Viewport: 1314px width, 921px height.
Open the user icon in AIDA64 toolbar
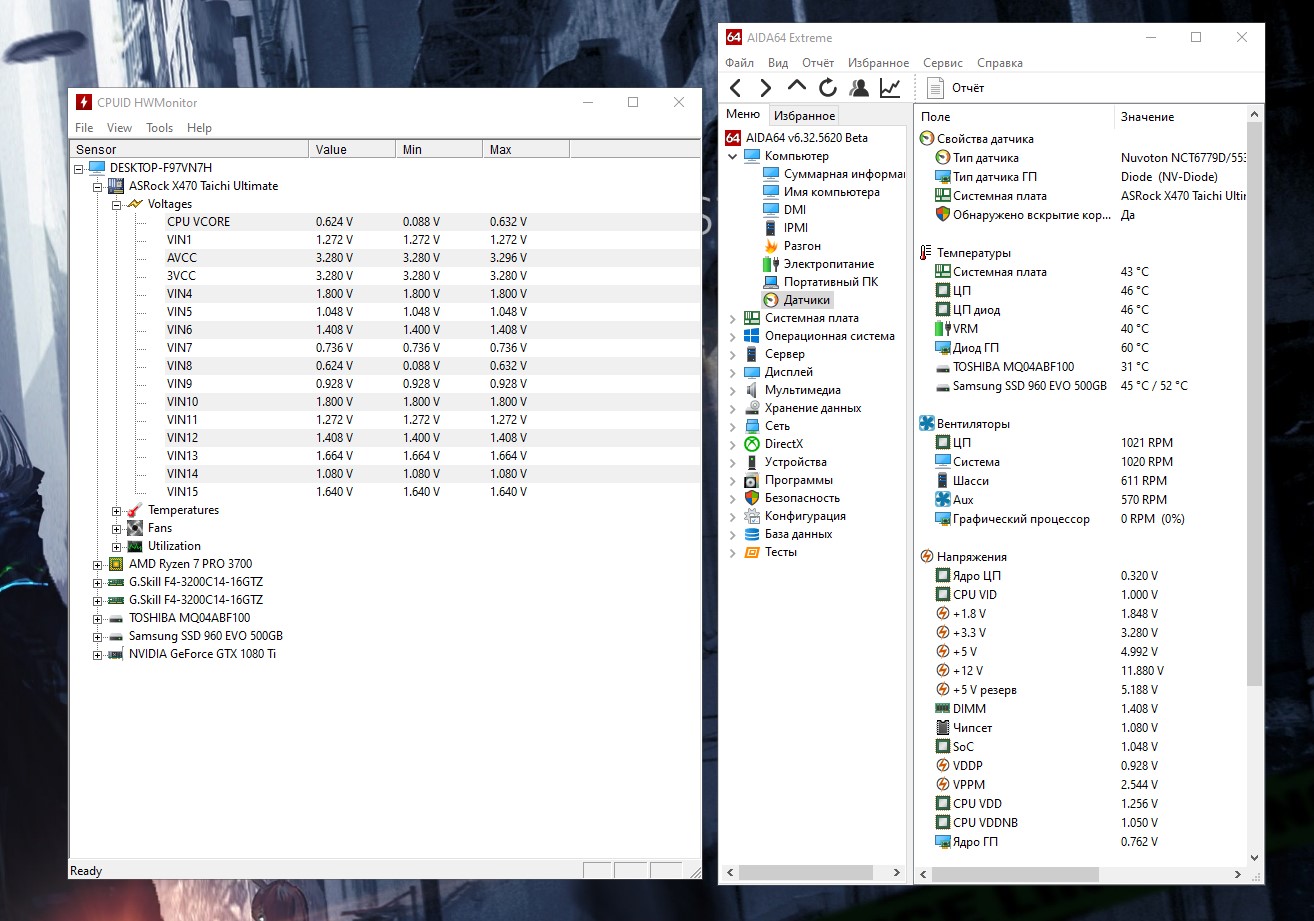(x=858, y=88)
